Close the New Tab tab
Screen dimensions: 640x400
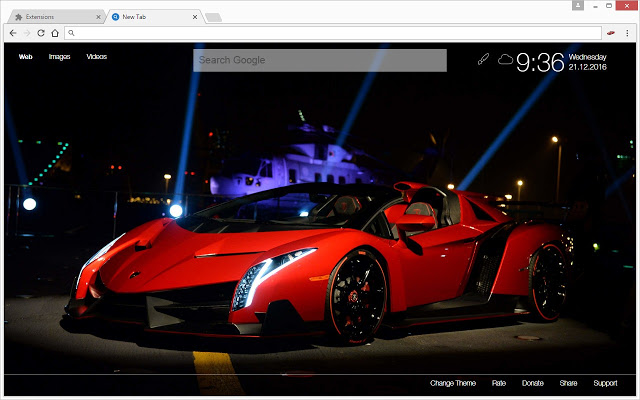[x=195, y=17]
